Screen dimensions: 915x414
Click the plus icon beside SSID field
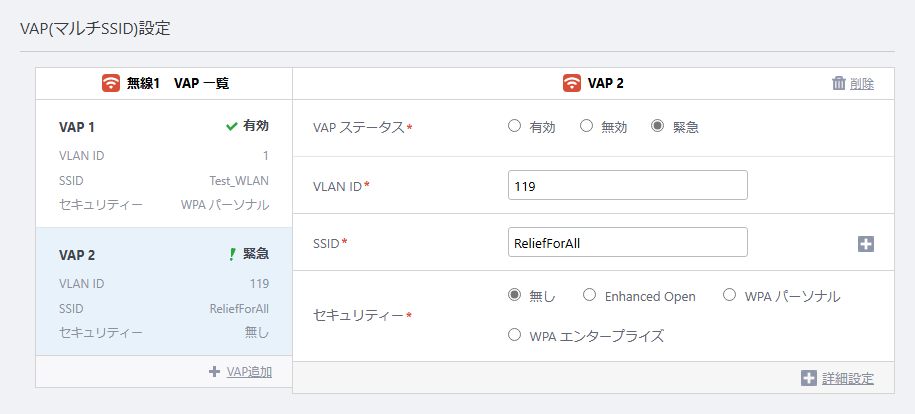click(x=866, y=245)
